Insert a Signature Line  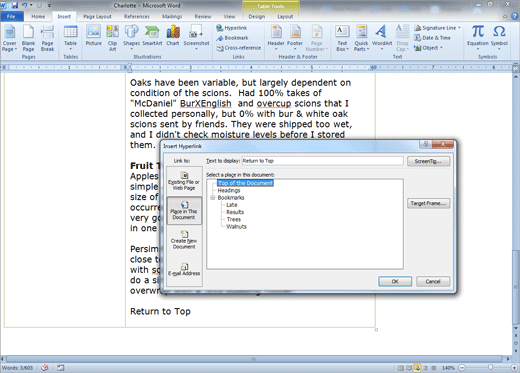tap(437, 28)
